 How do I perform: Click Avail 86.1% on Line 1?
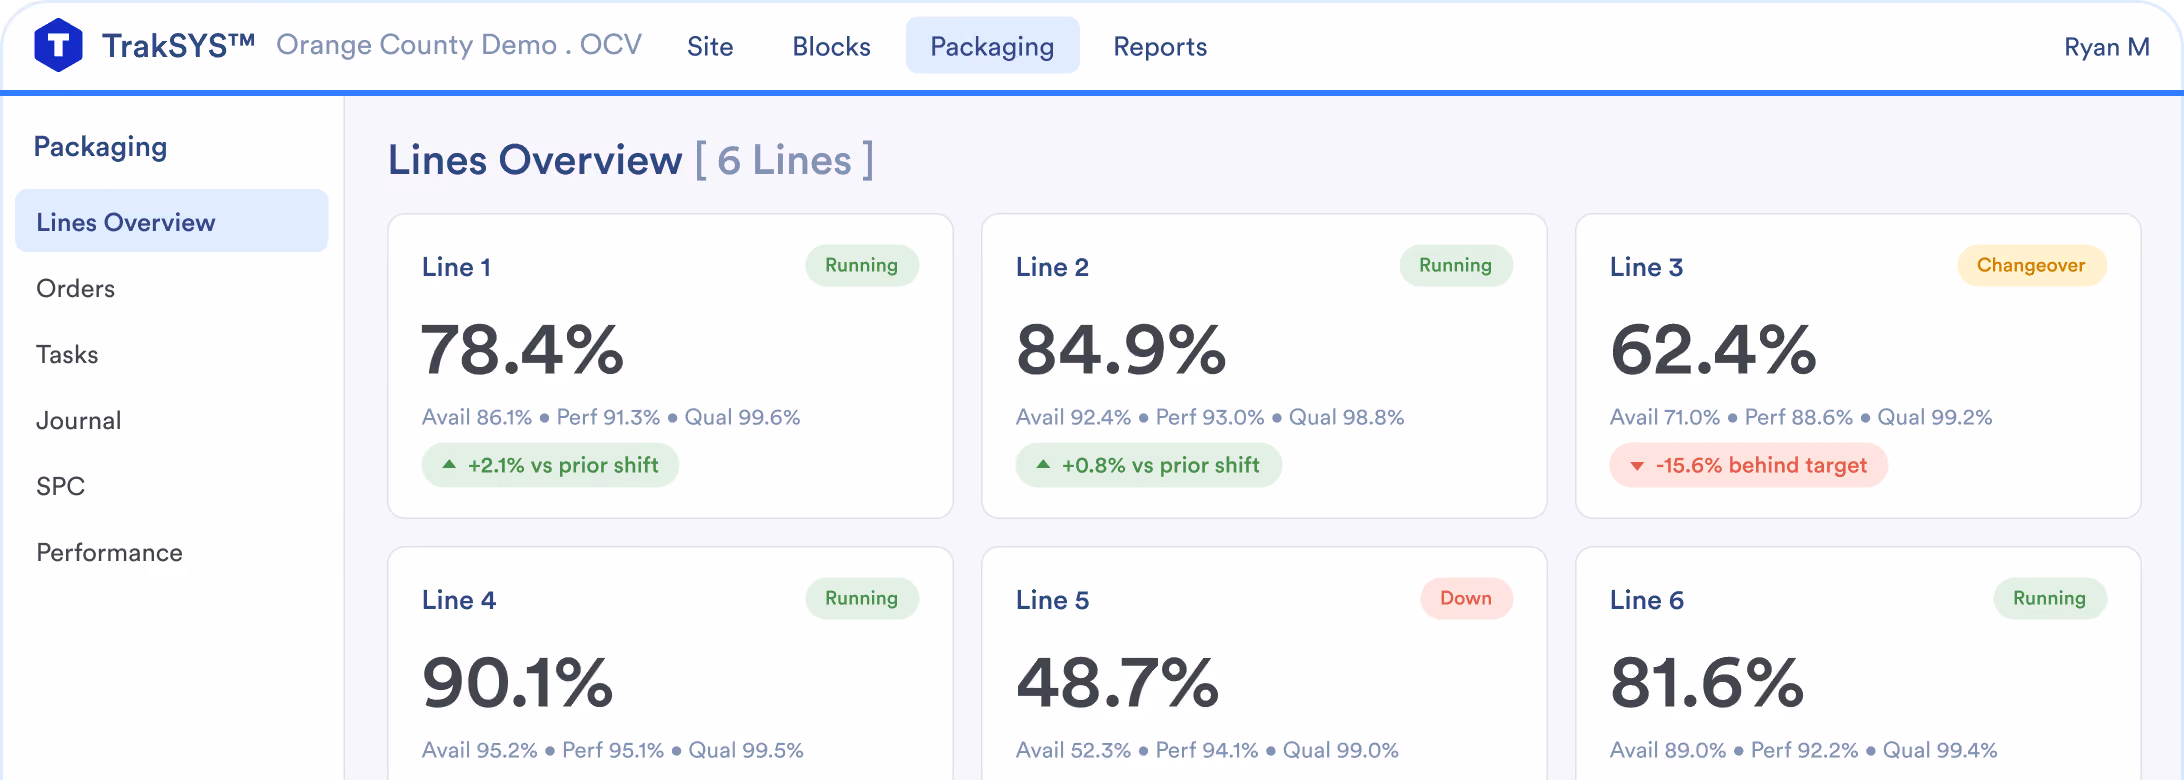pyautogui.click(x=477, y=417)
